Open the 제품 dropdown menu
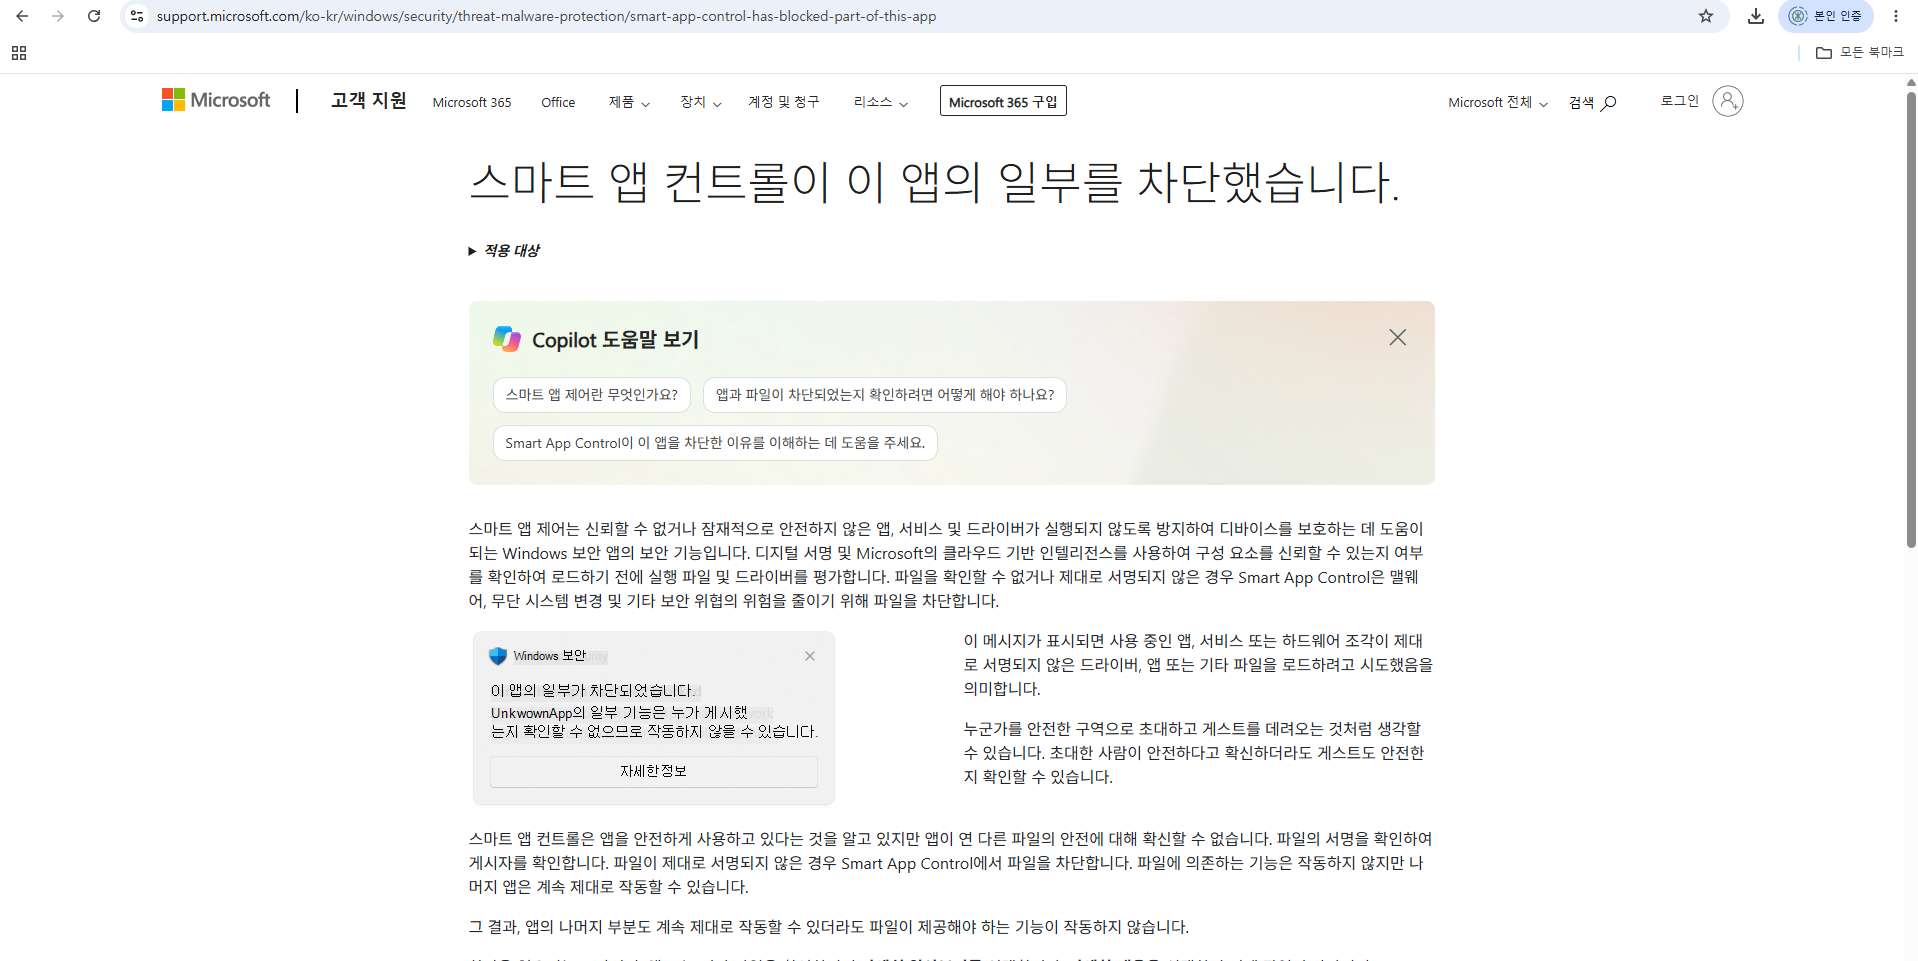1918x961 pixels. pyautogui.click(x=629, y=102)
